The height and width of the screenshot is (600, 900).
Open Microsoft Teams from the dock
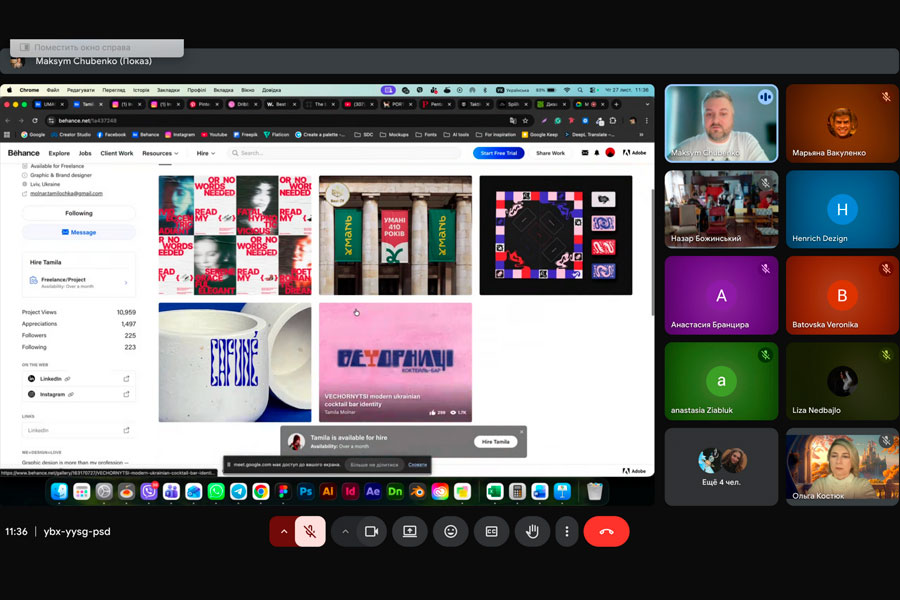171,491
